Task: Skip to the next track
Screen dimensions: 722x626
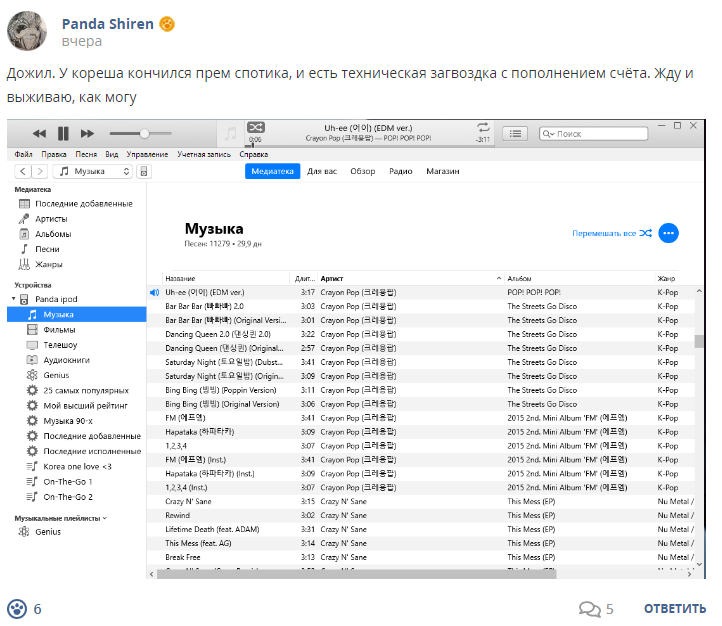Action: click(87, 133)
